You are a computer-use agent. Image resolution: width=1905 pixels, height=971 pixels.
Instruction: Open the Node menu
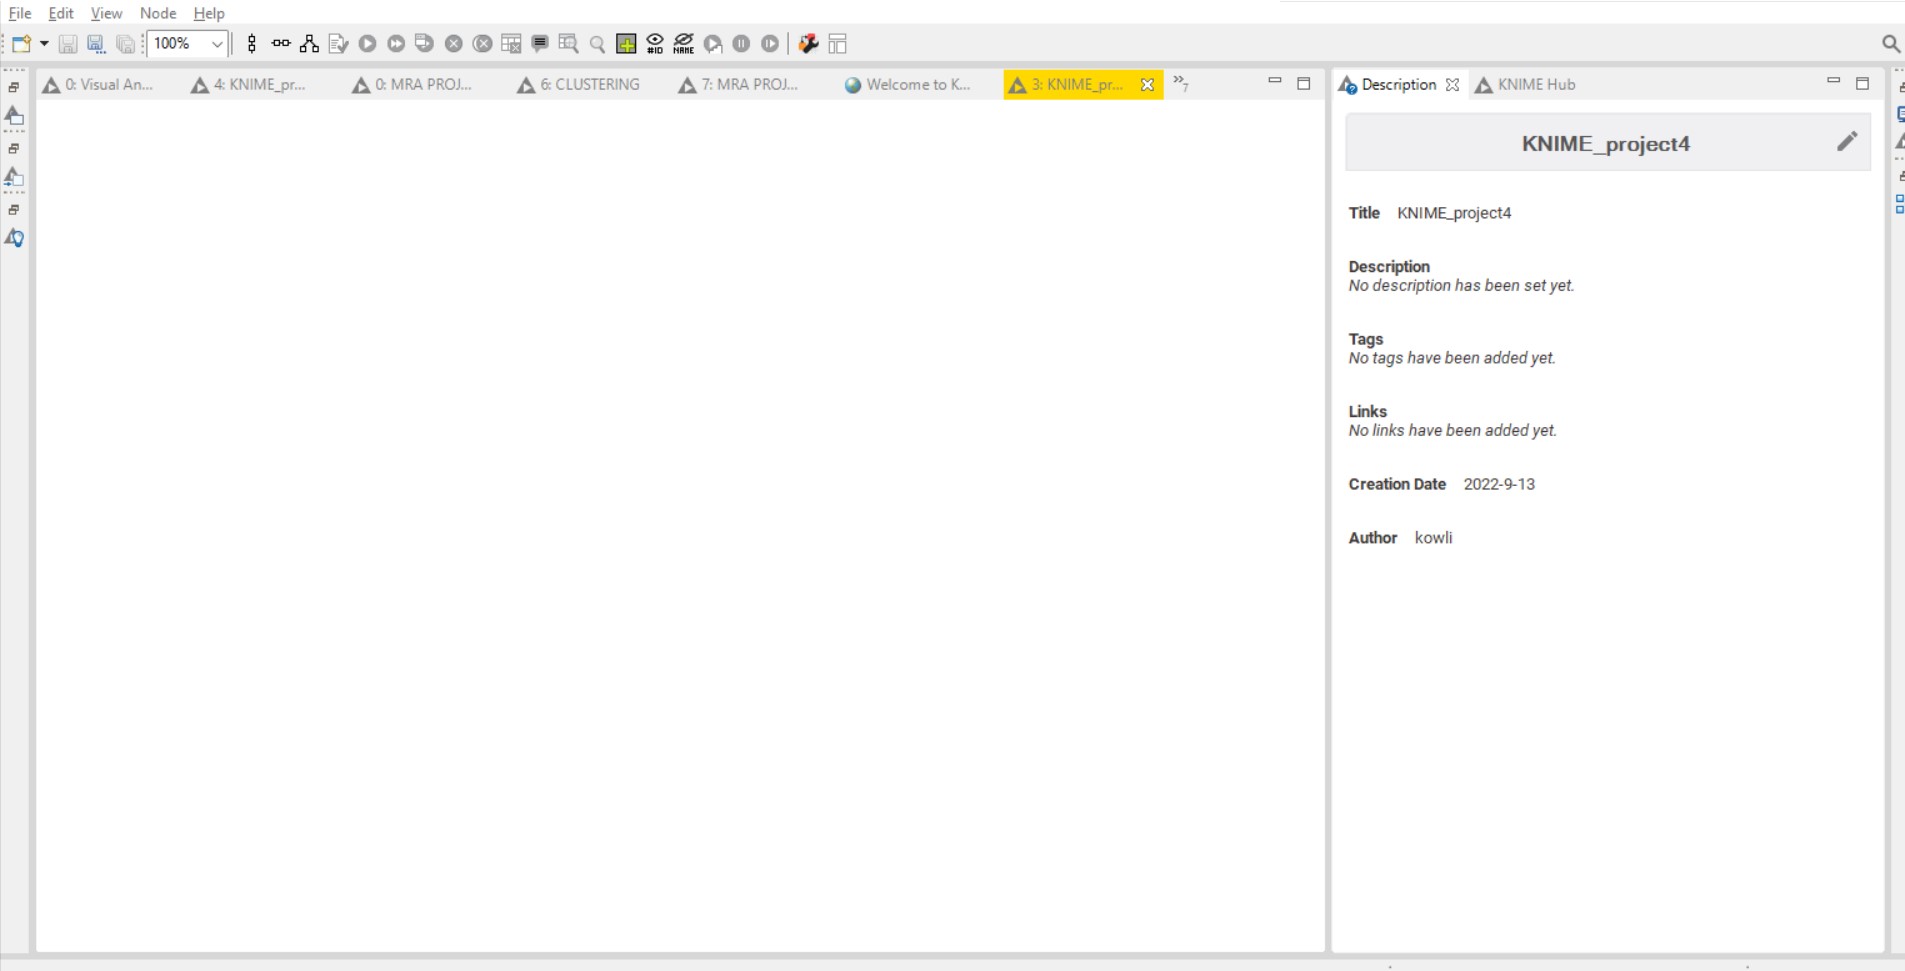pyautogui.click(x=158, y=13)
